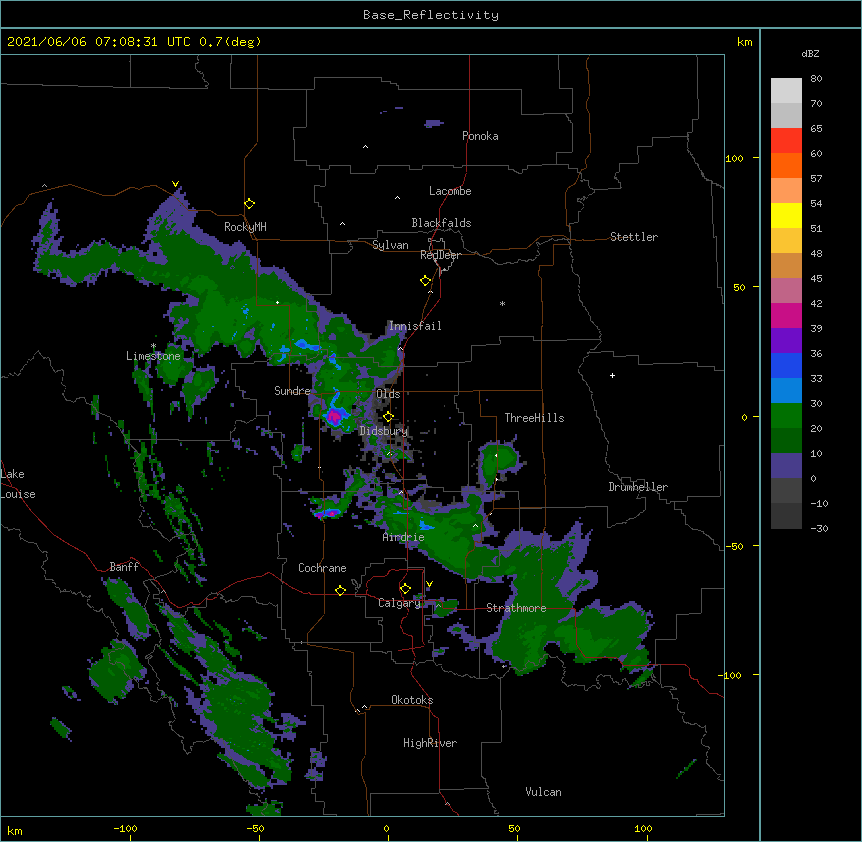862x842 pixels.
Task: Click the asterisk marker east of Innisfail
Action: pos(502,303)
